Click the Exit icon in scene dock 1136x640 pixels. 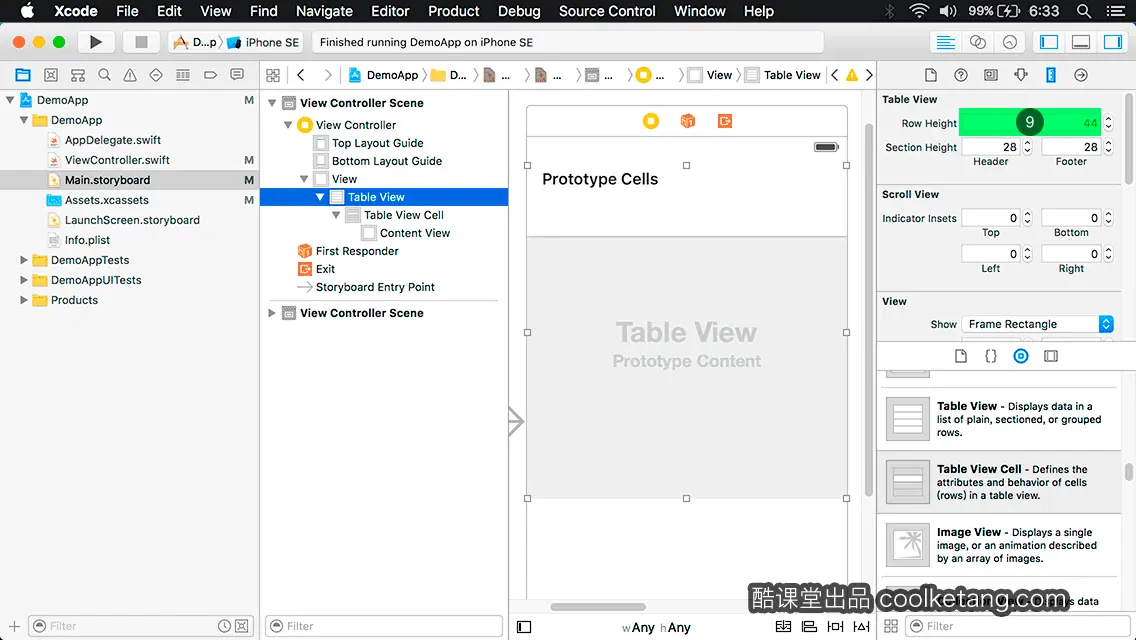(724, 121)
